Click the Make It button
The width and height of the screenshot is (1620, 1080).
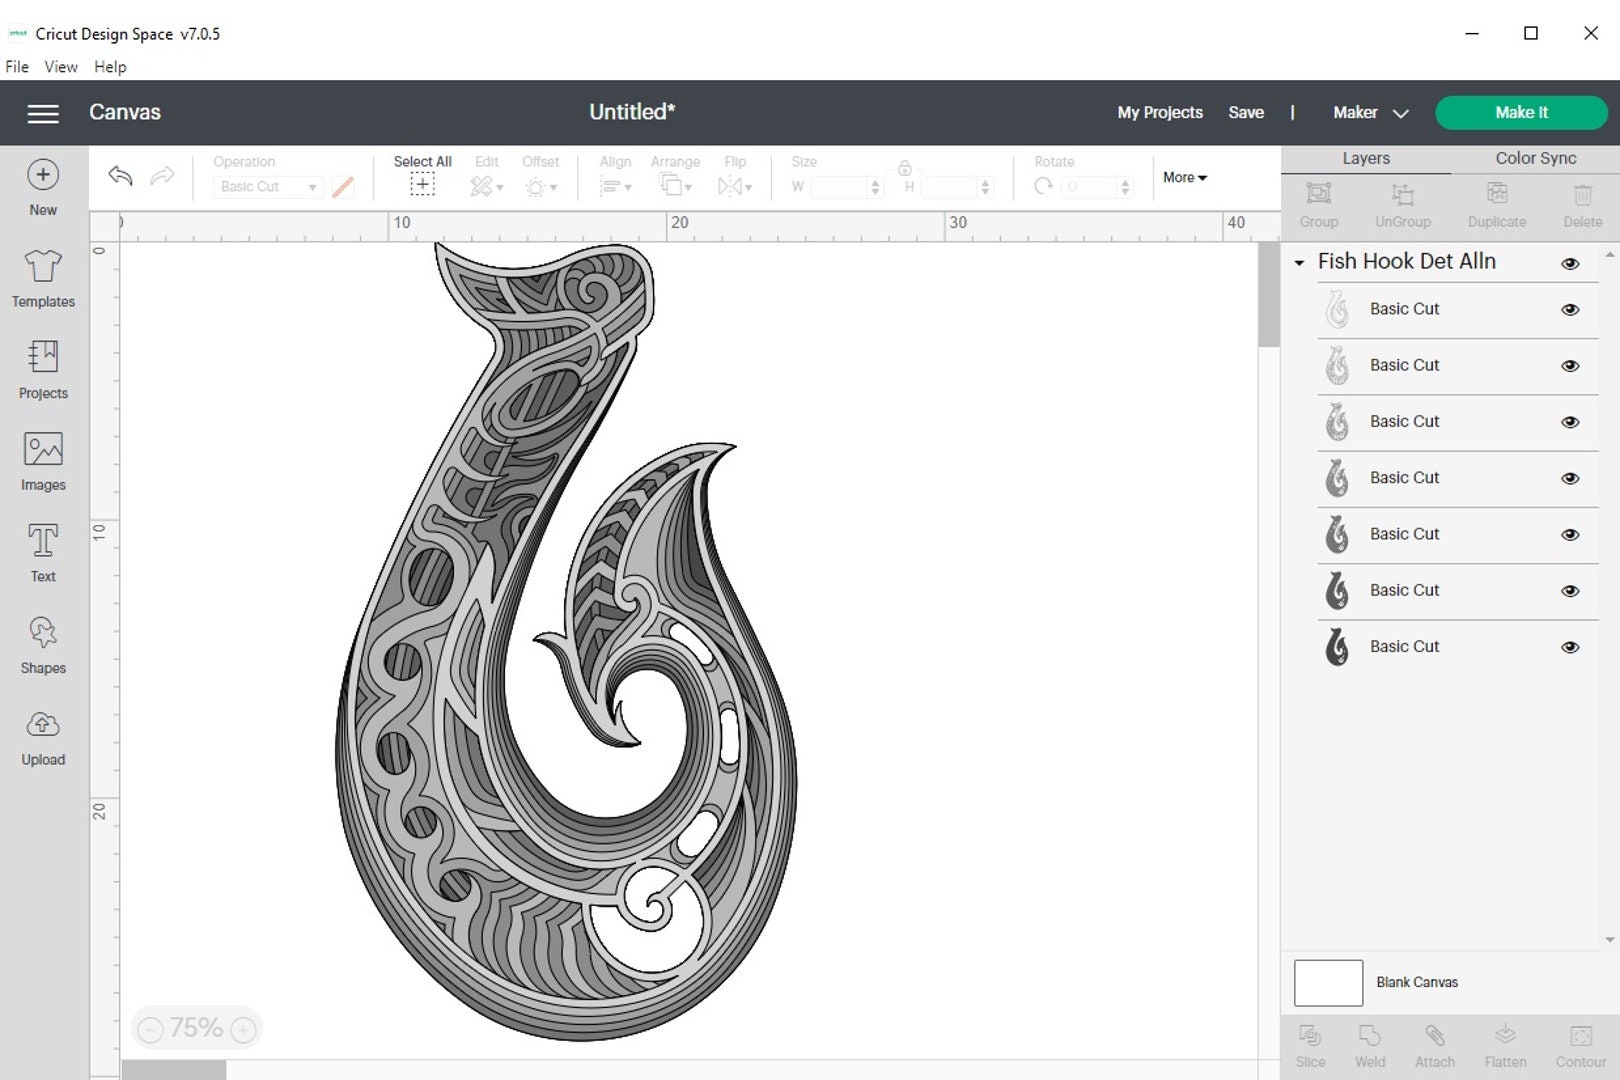point(1520,112)
